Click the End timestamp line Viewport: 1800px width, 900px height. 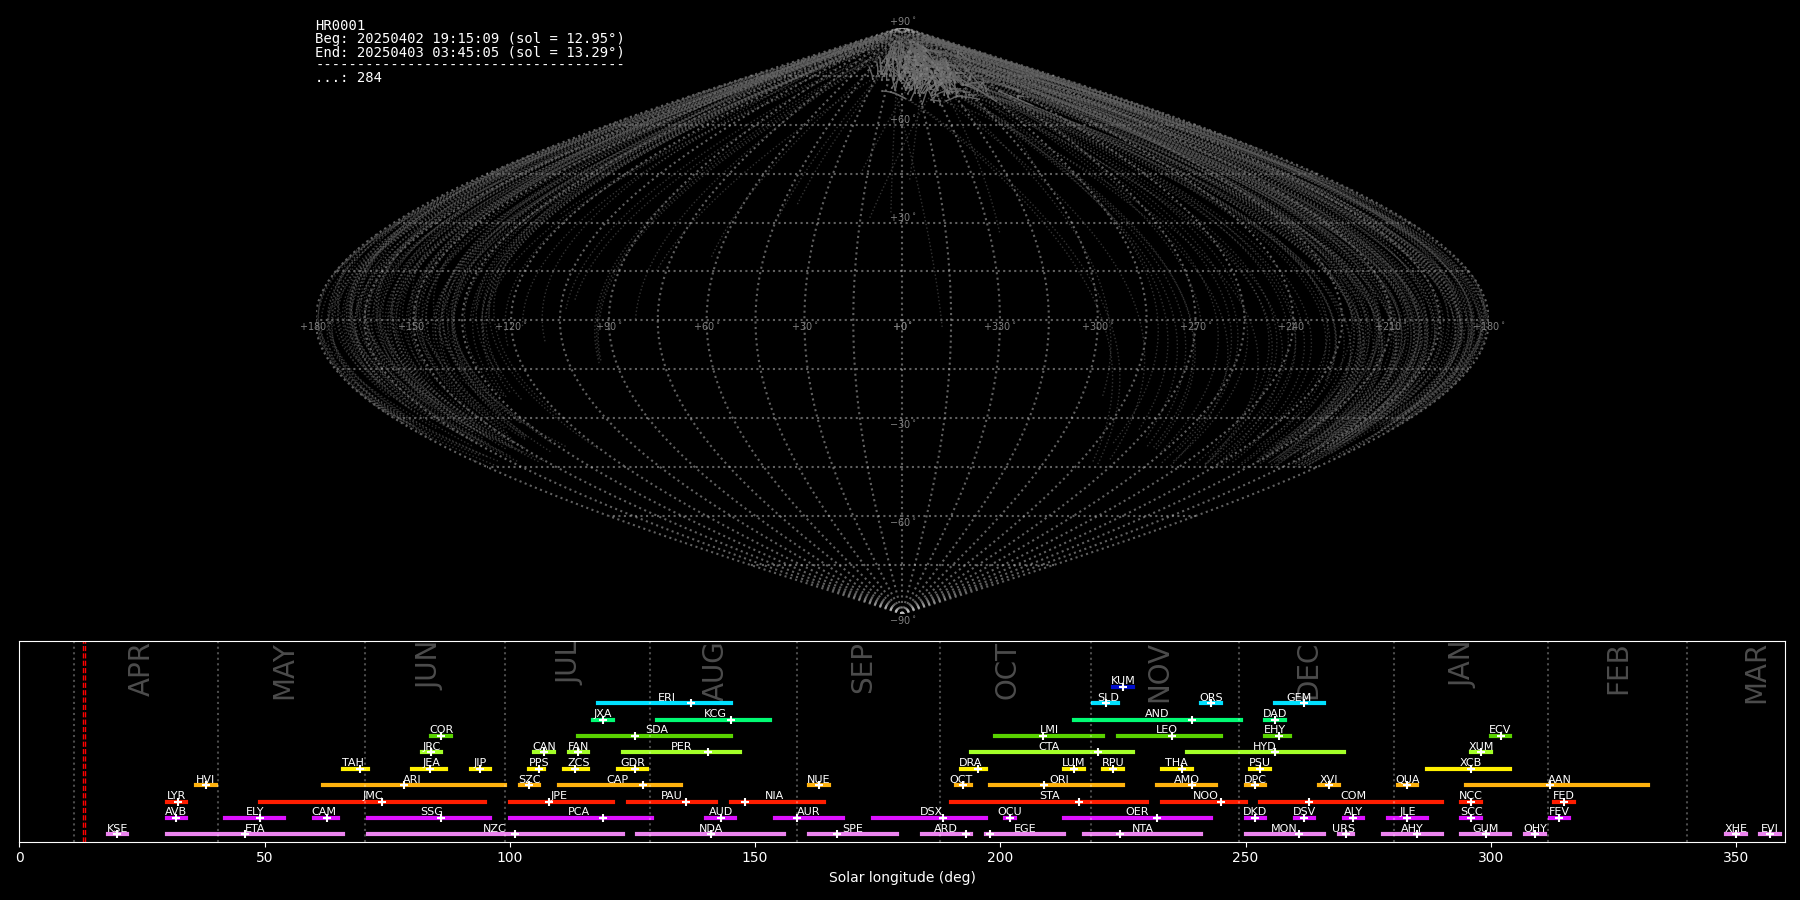tap(470, 53)
